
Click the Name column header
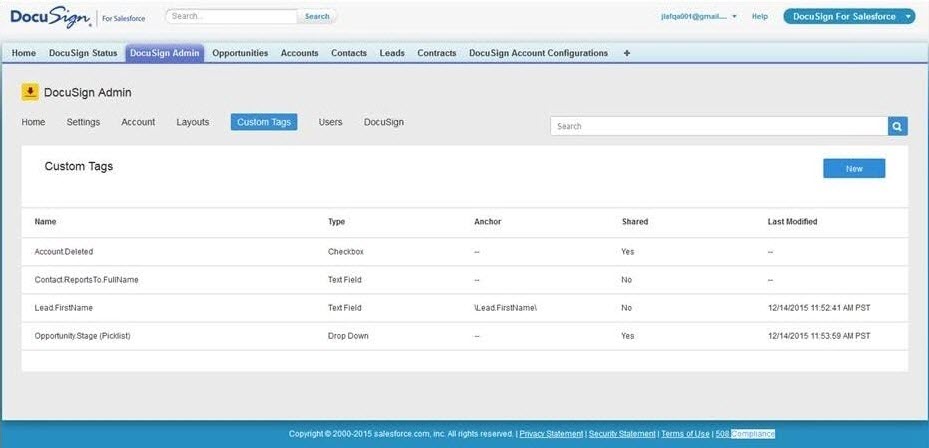tap(46, 222)
